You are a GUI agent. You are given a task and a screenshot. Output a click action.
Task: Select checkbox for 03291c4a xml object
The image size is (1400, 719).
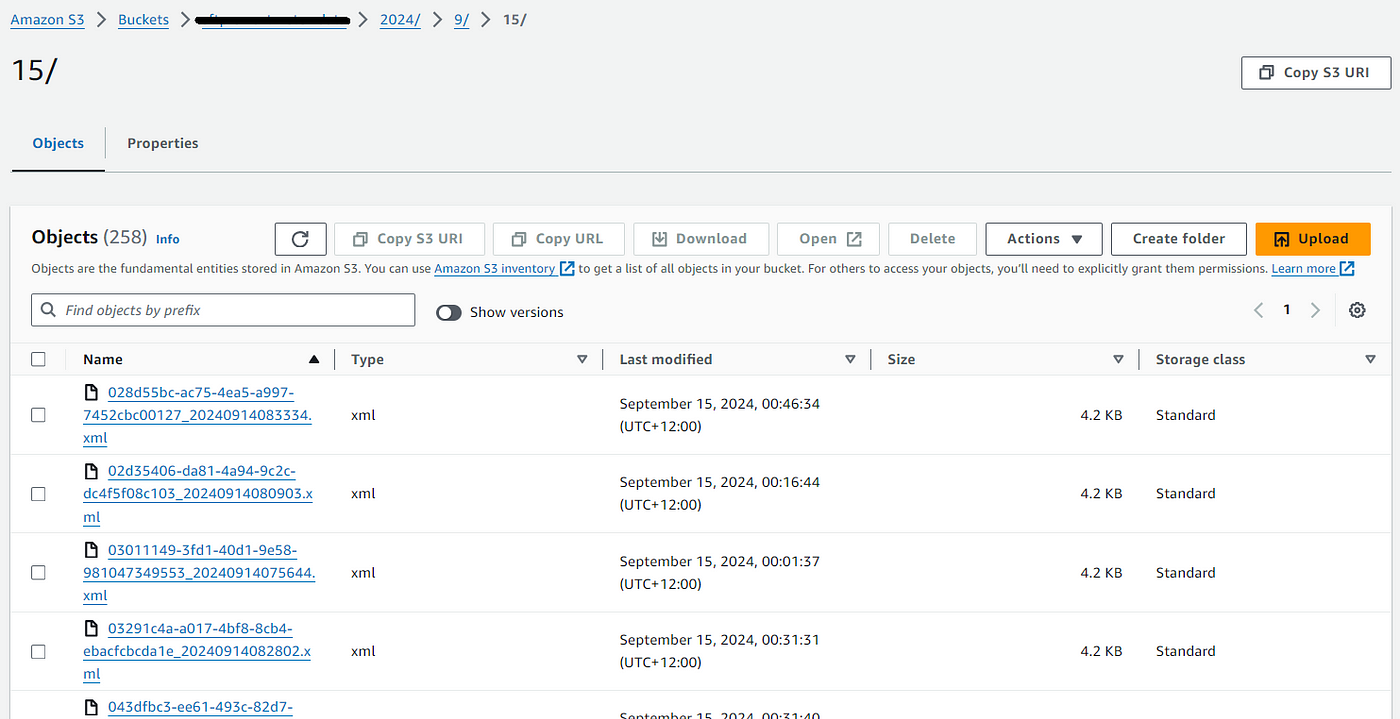pyautogui.click(x=38, y=651)
